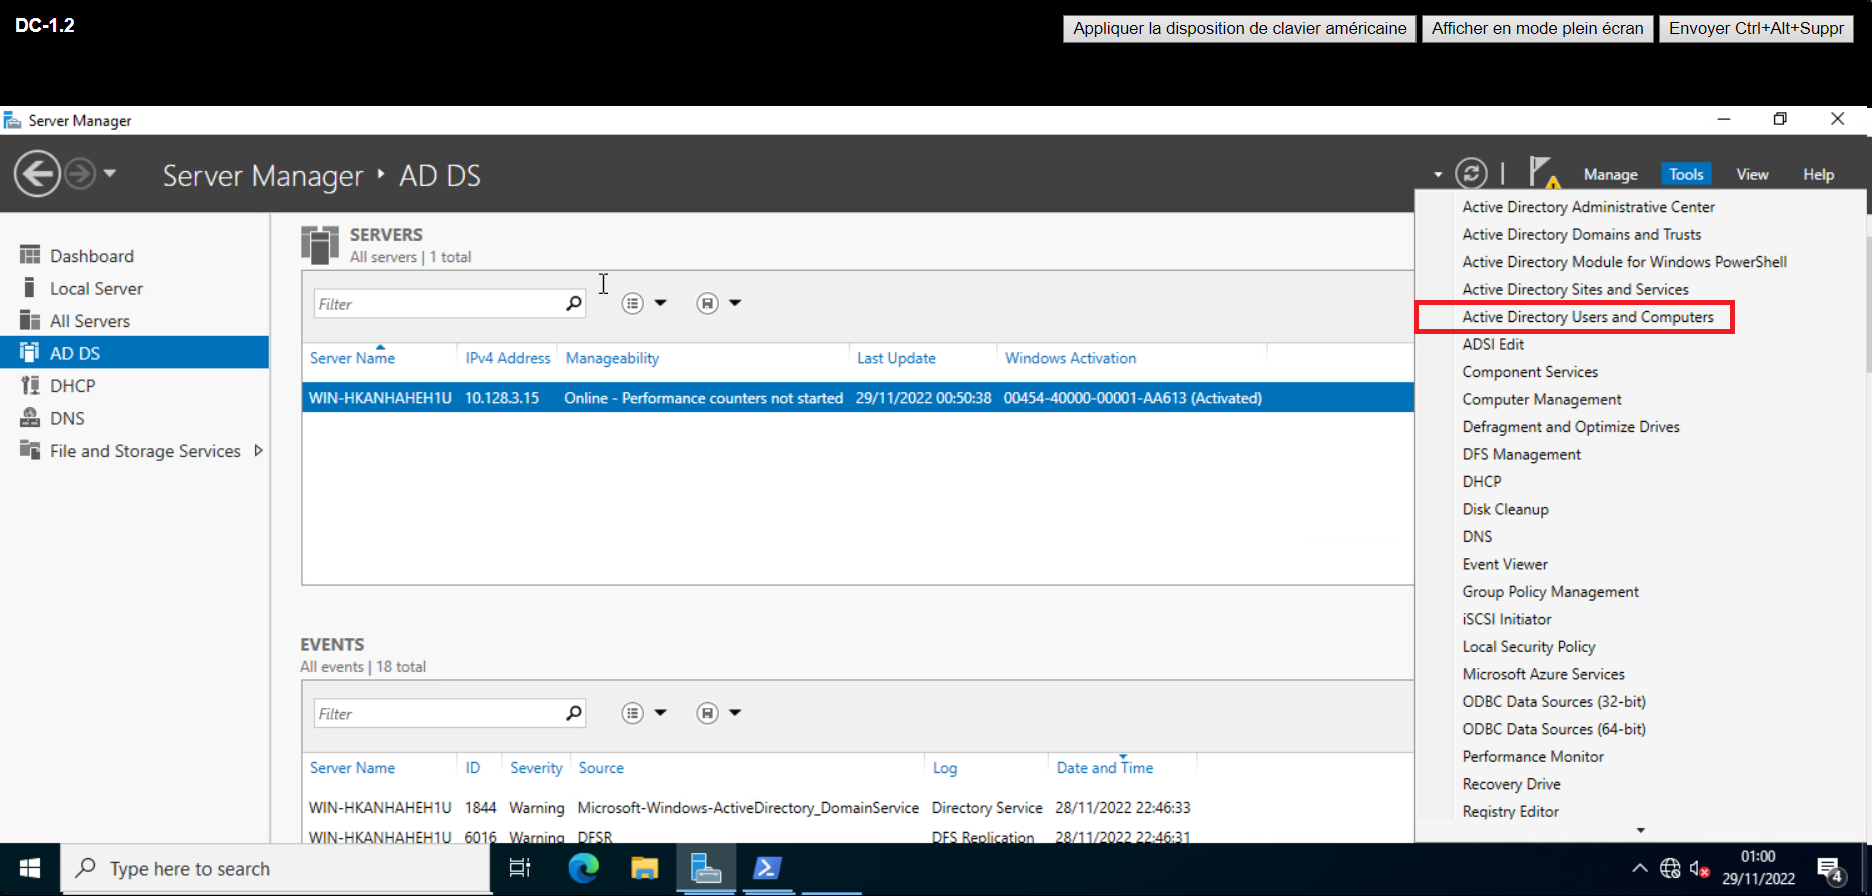Click the Envoyer Ctrl+Alt+Suppr button
Viewport: 1872px width, 896px height.
1756,28
